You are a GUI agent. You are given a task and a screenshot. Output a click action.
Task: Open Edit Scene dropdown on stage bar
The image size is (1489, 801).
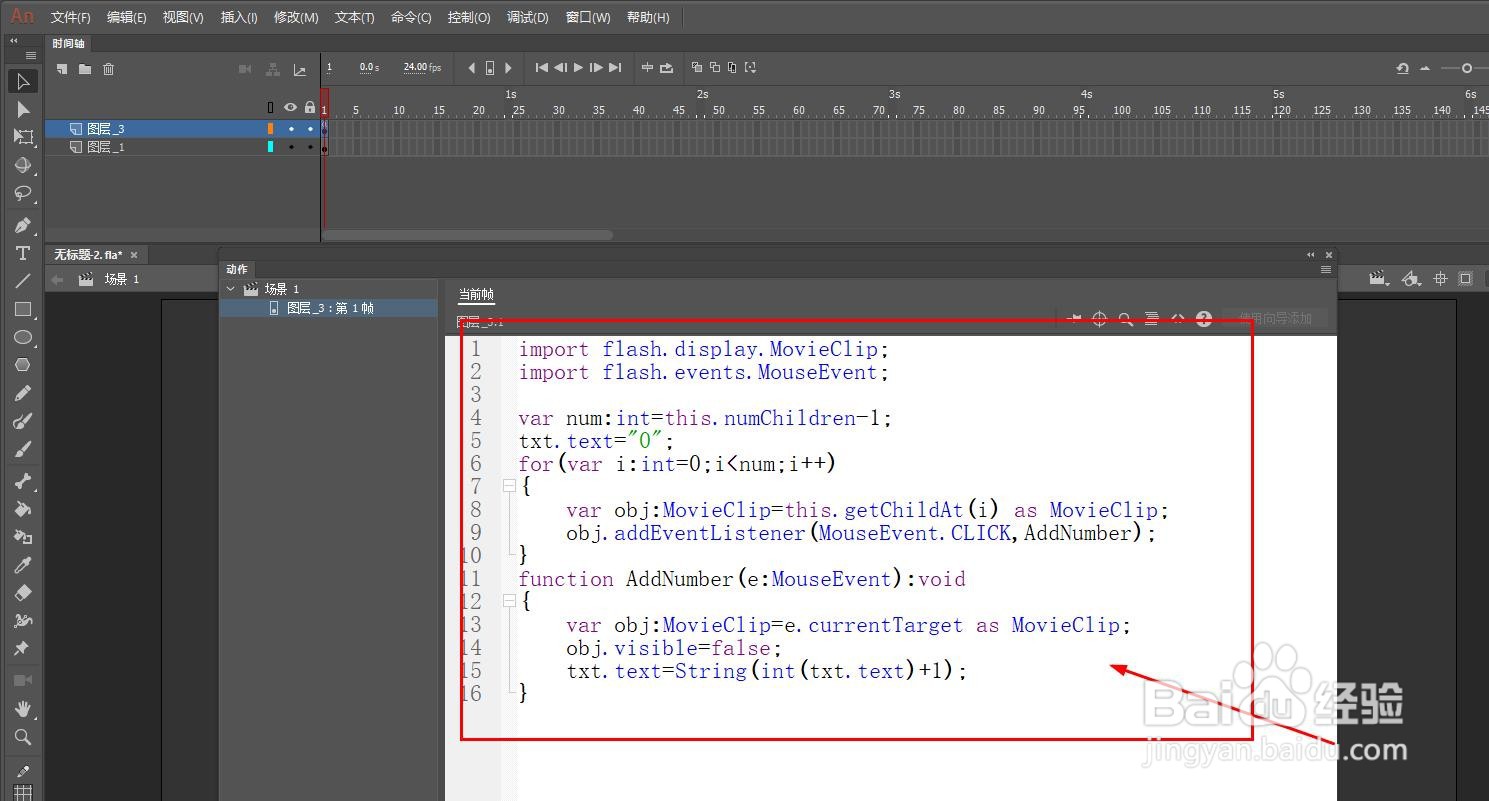(1380, 279)
